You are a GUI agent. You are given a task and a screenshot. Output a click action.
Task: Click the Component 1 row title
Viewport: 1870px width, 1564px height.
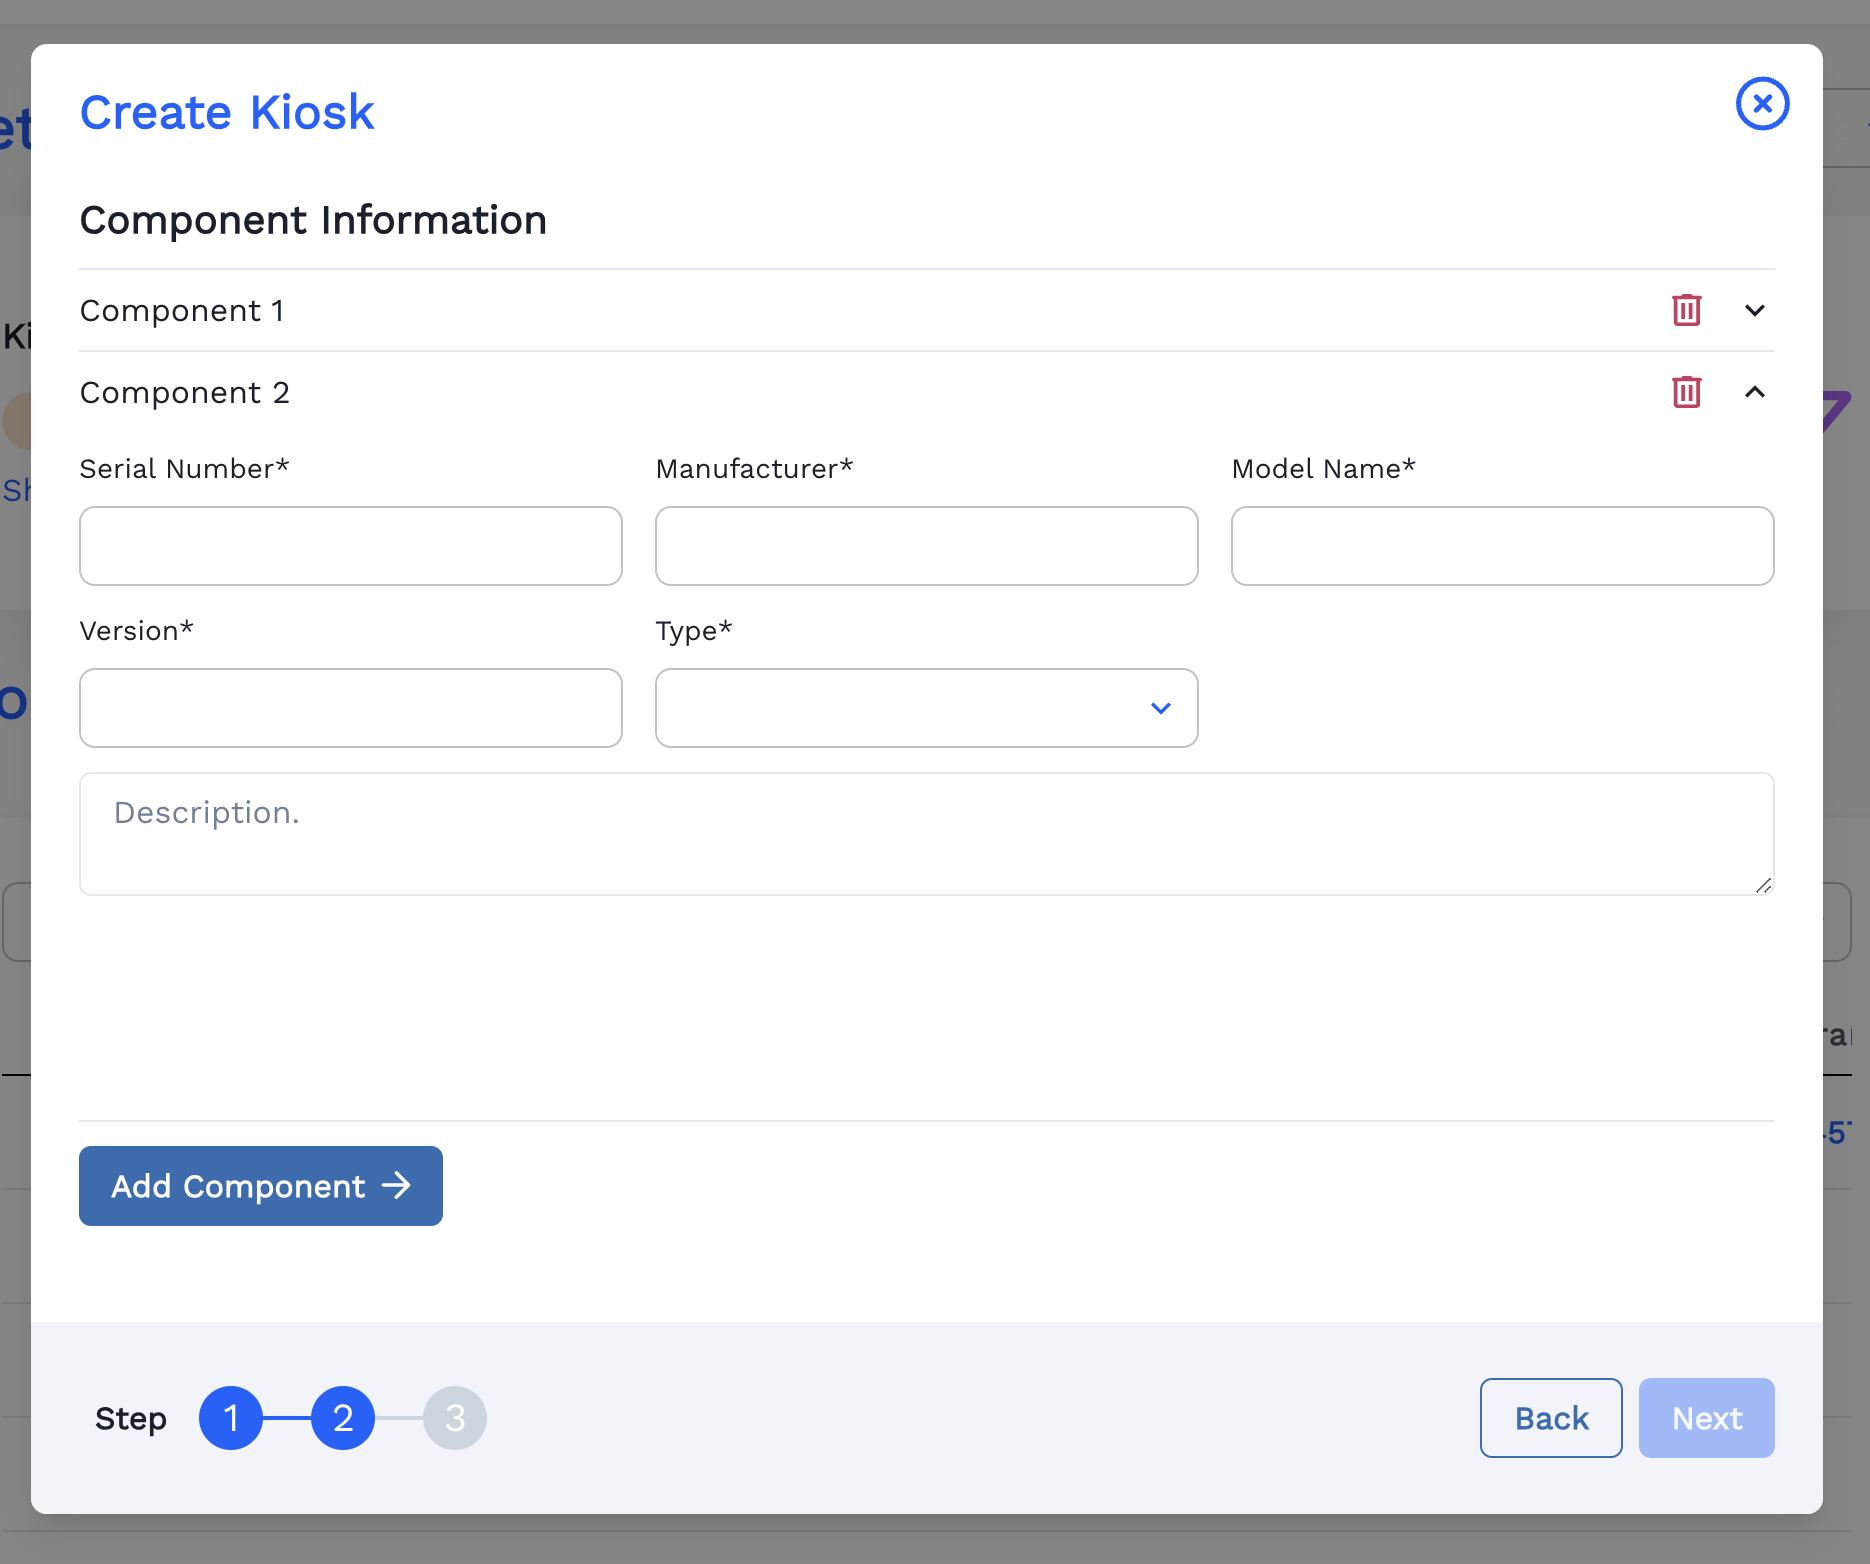pyautogui.click(x=182, y=311)
